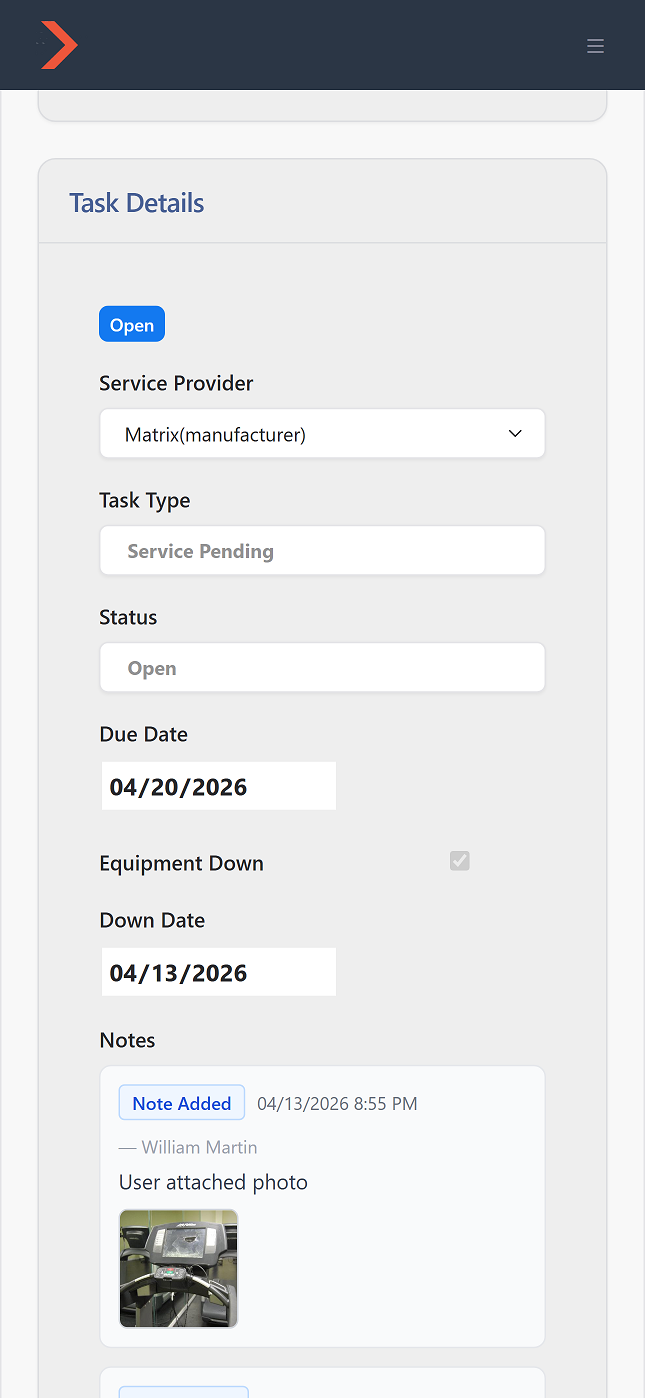Click the Status field showing Open
The height and width of the screenshot is (1398, 645).
click(x=322, y=667)
